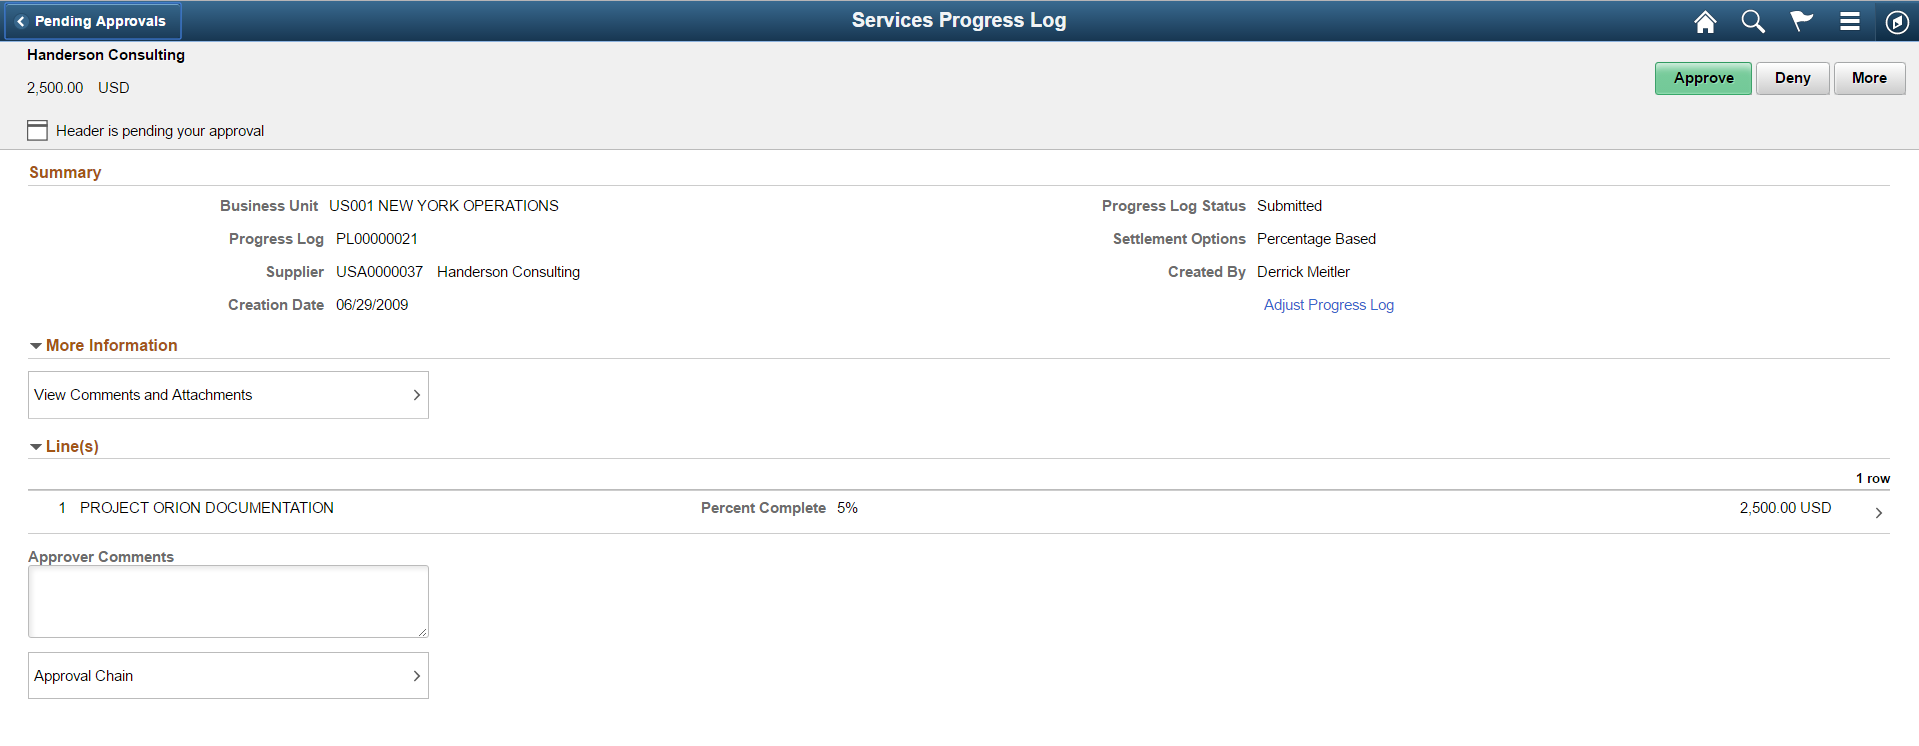The width and height of the screenshot is (1919, 746).
Task: Deny the progress log request
Action: pyautogui.click(x=1792, y=78)
